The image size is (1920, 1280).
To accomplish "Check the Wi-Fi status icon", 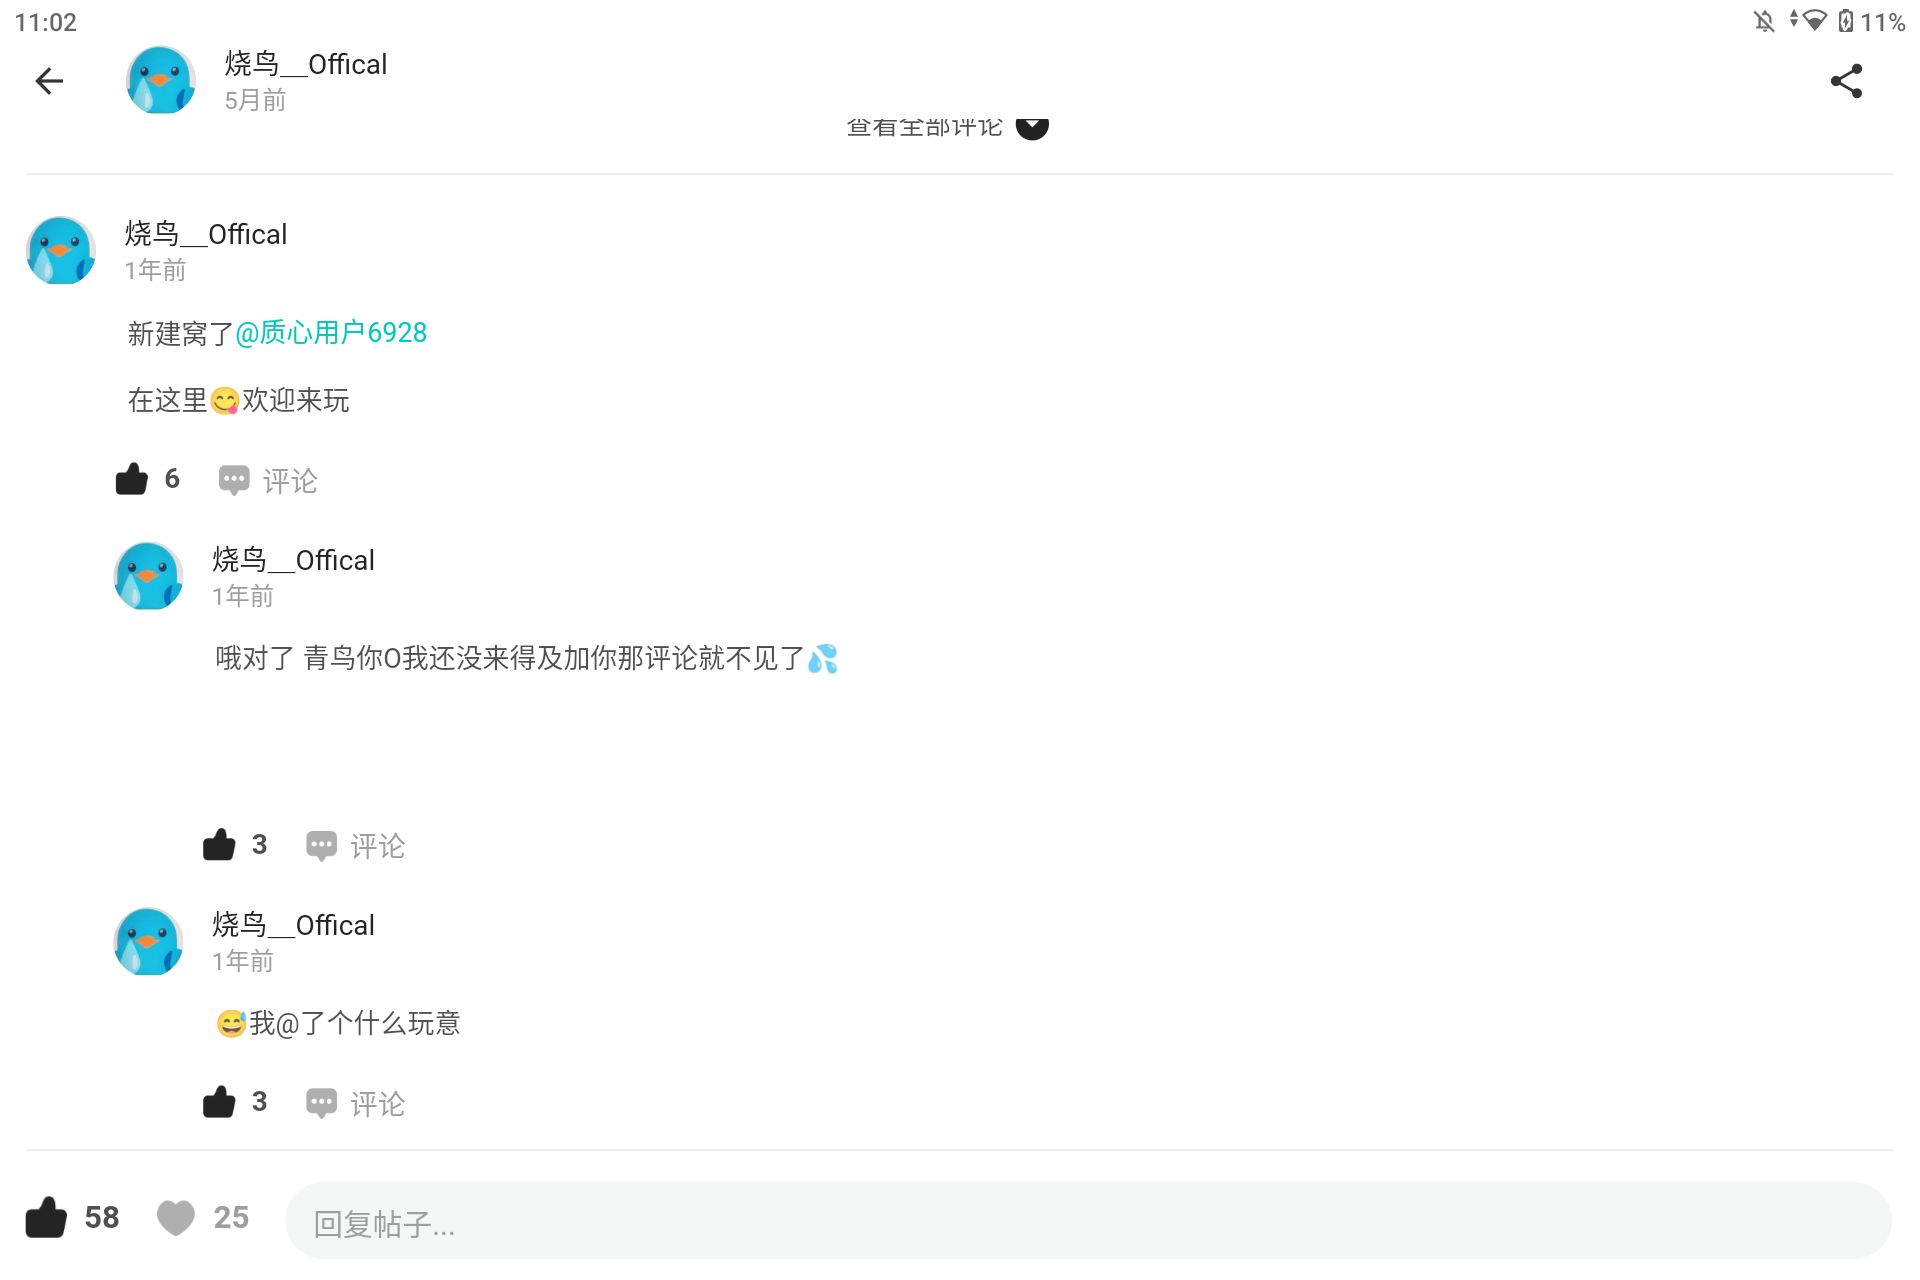I will tap(1814, 21).
